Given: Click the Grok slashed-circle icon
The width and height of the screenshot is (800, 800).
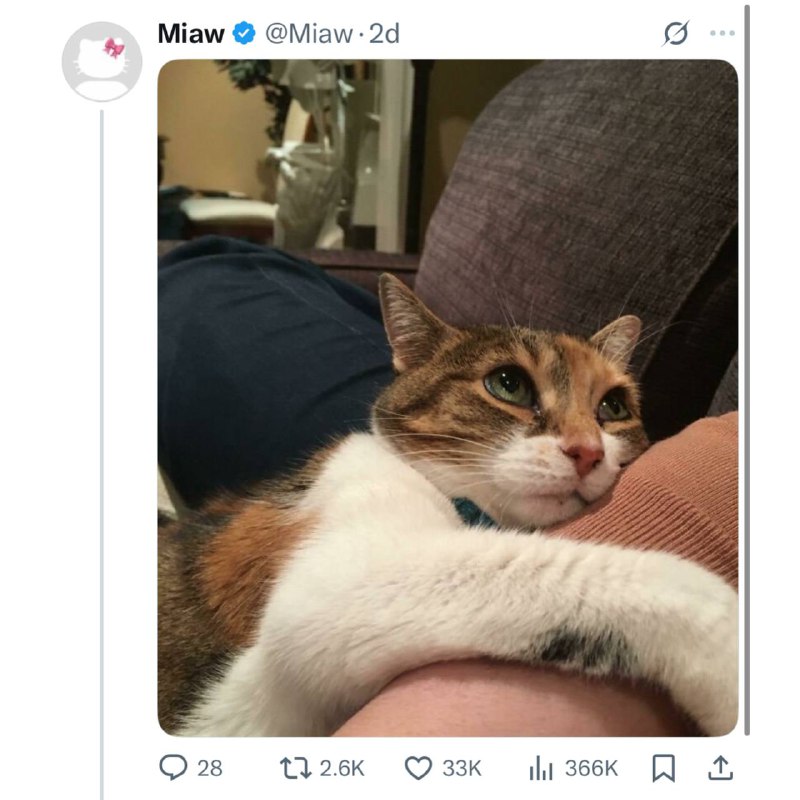Looking at the screenshot, I should click(x=676, y=34).
